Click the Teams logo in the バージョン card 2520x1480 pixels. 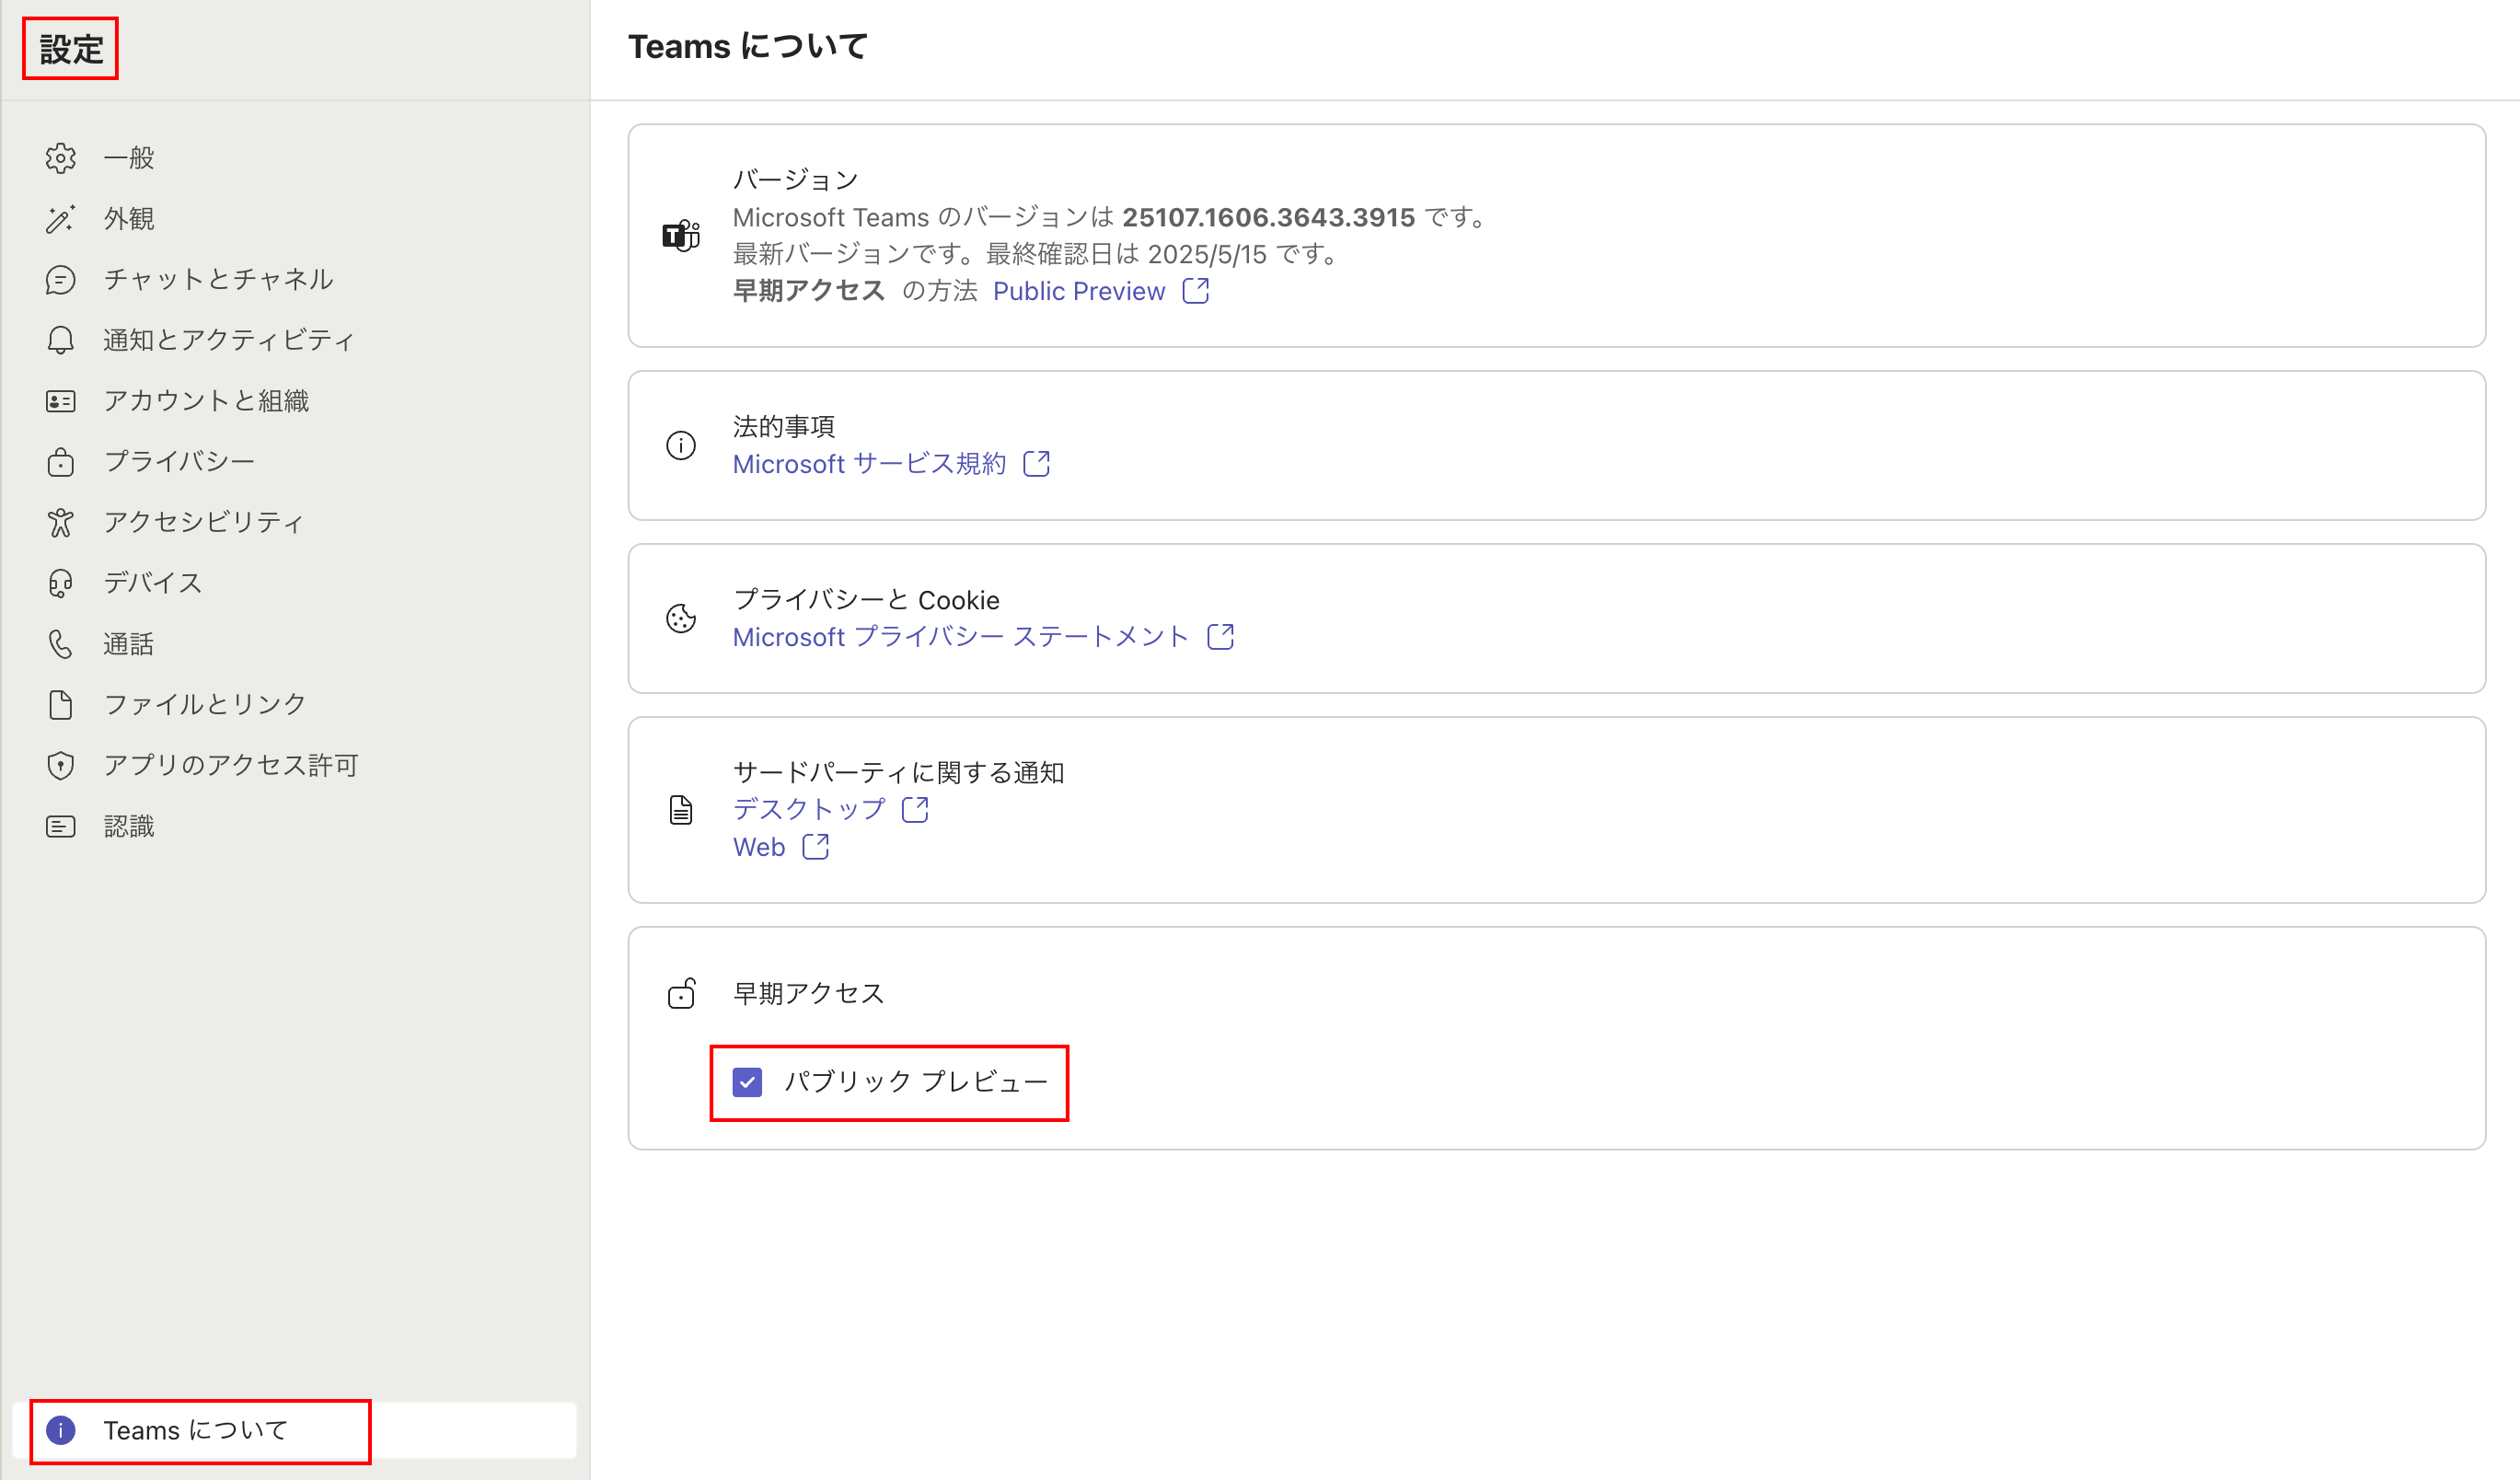pyautogui.click(x=681, y=236)
